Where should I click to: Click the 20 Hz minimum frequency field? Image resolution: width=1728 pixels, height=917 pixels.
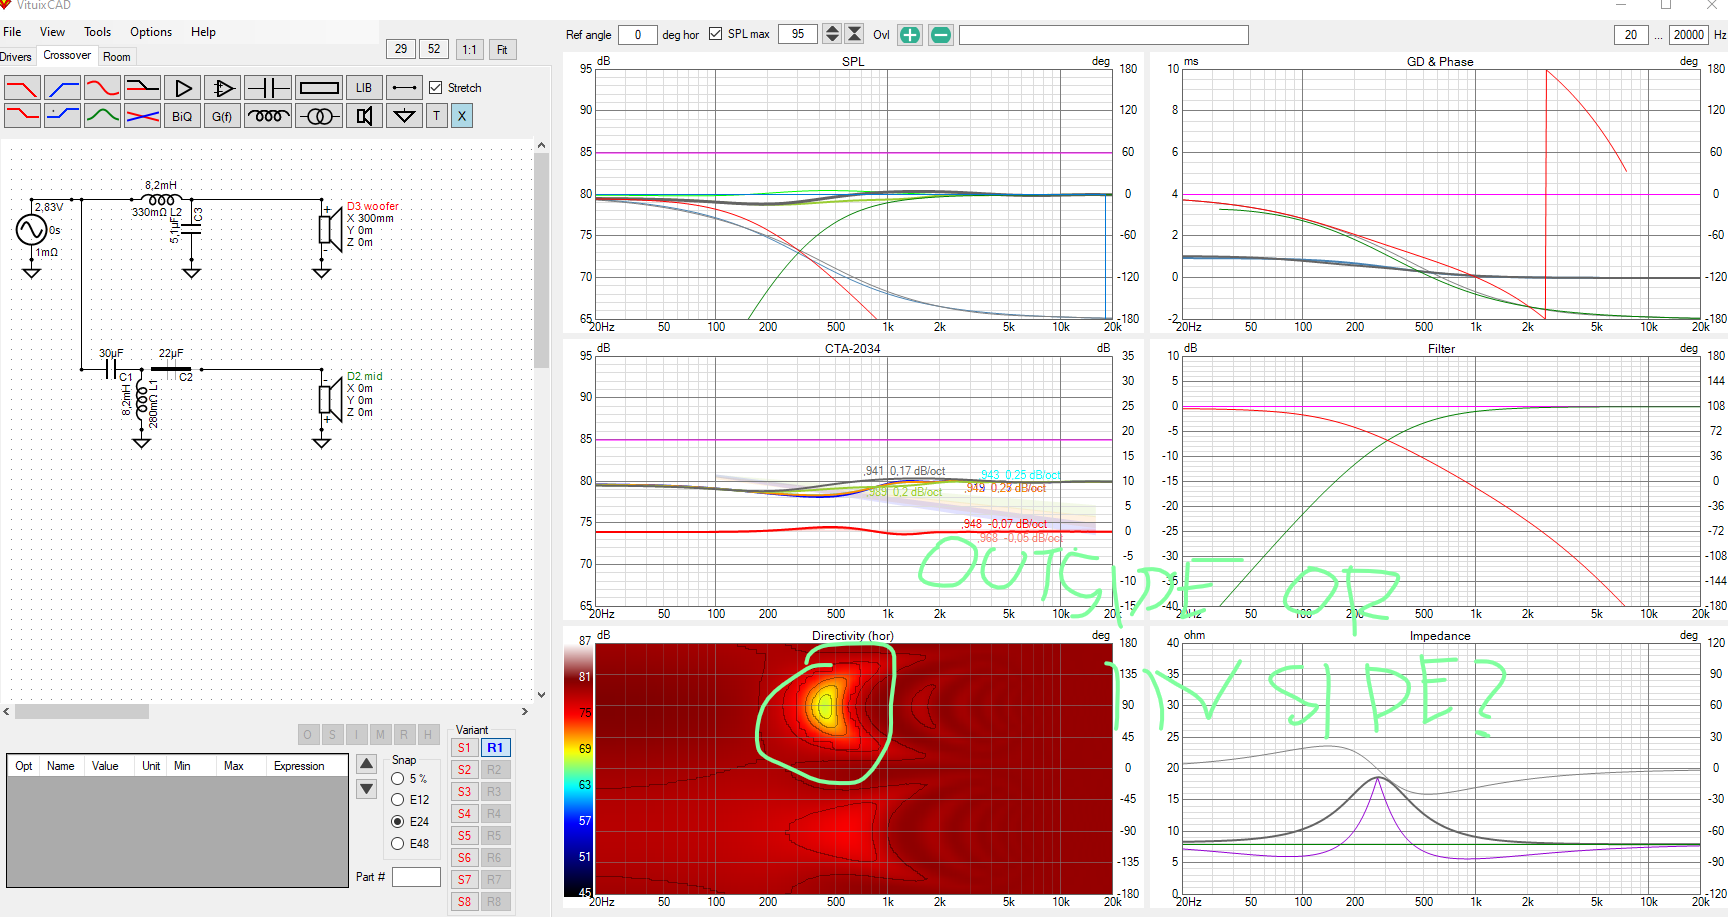click(x=1631, y=35)
